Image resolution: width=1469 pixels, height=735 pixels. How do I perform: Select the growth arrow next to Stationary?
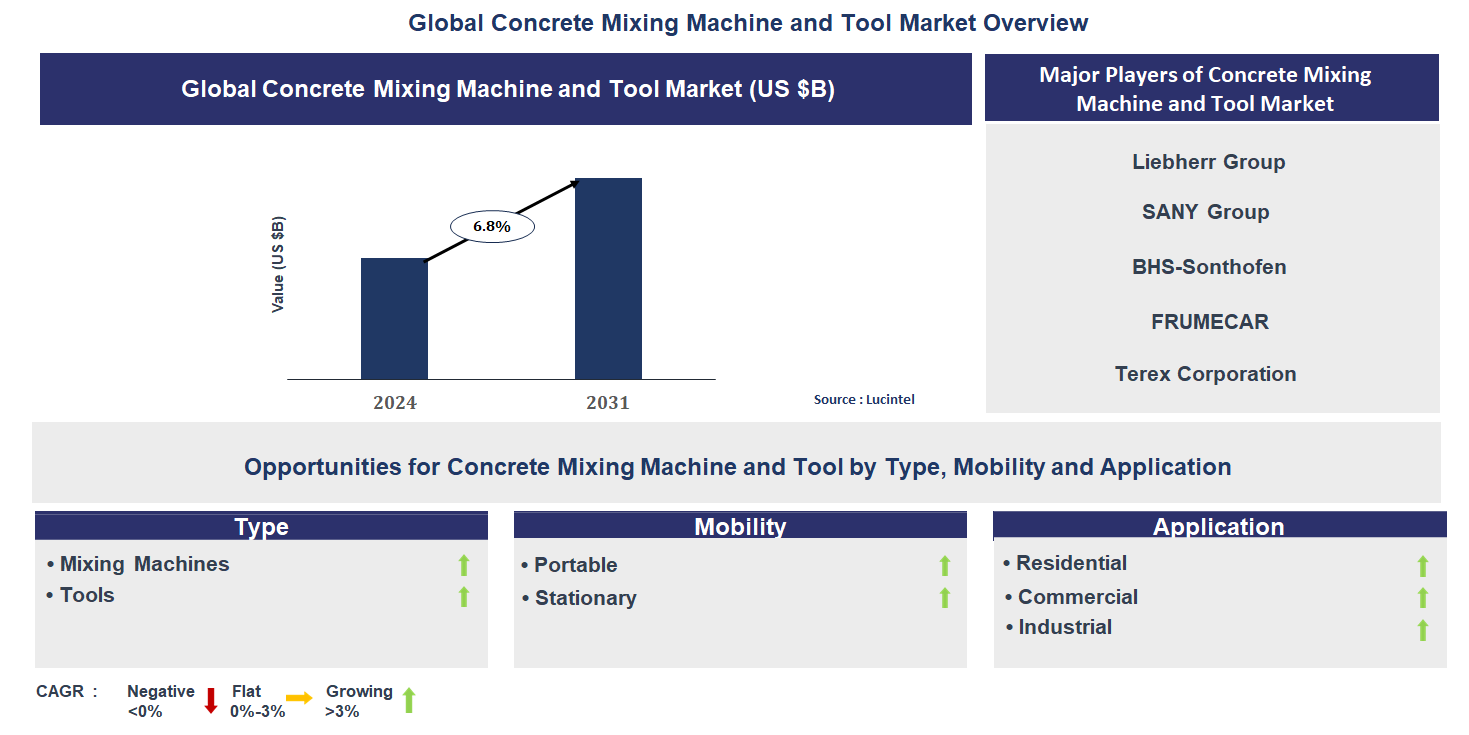pos(944,599)
